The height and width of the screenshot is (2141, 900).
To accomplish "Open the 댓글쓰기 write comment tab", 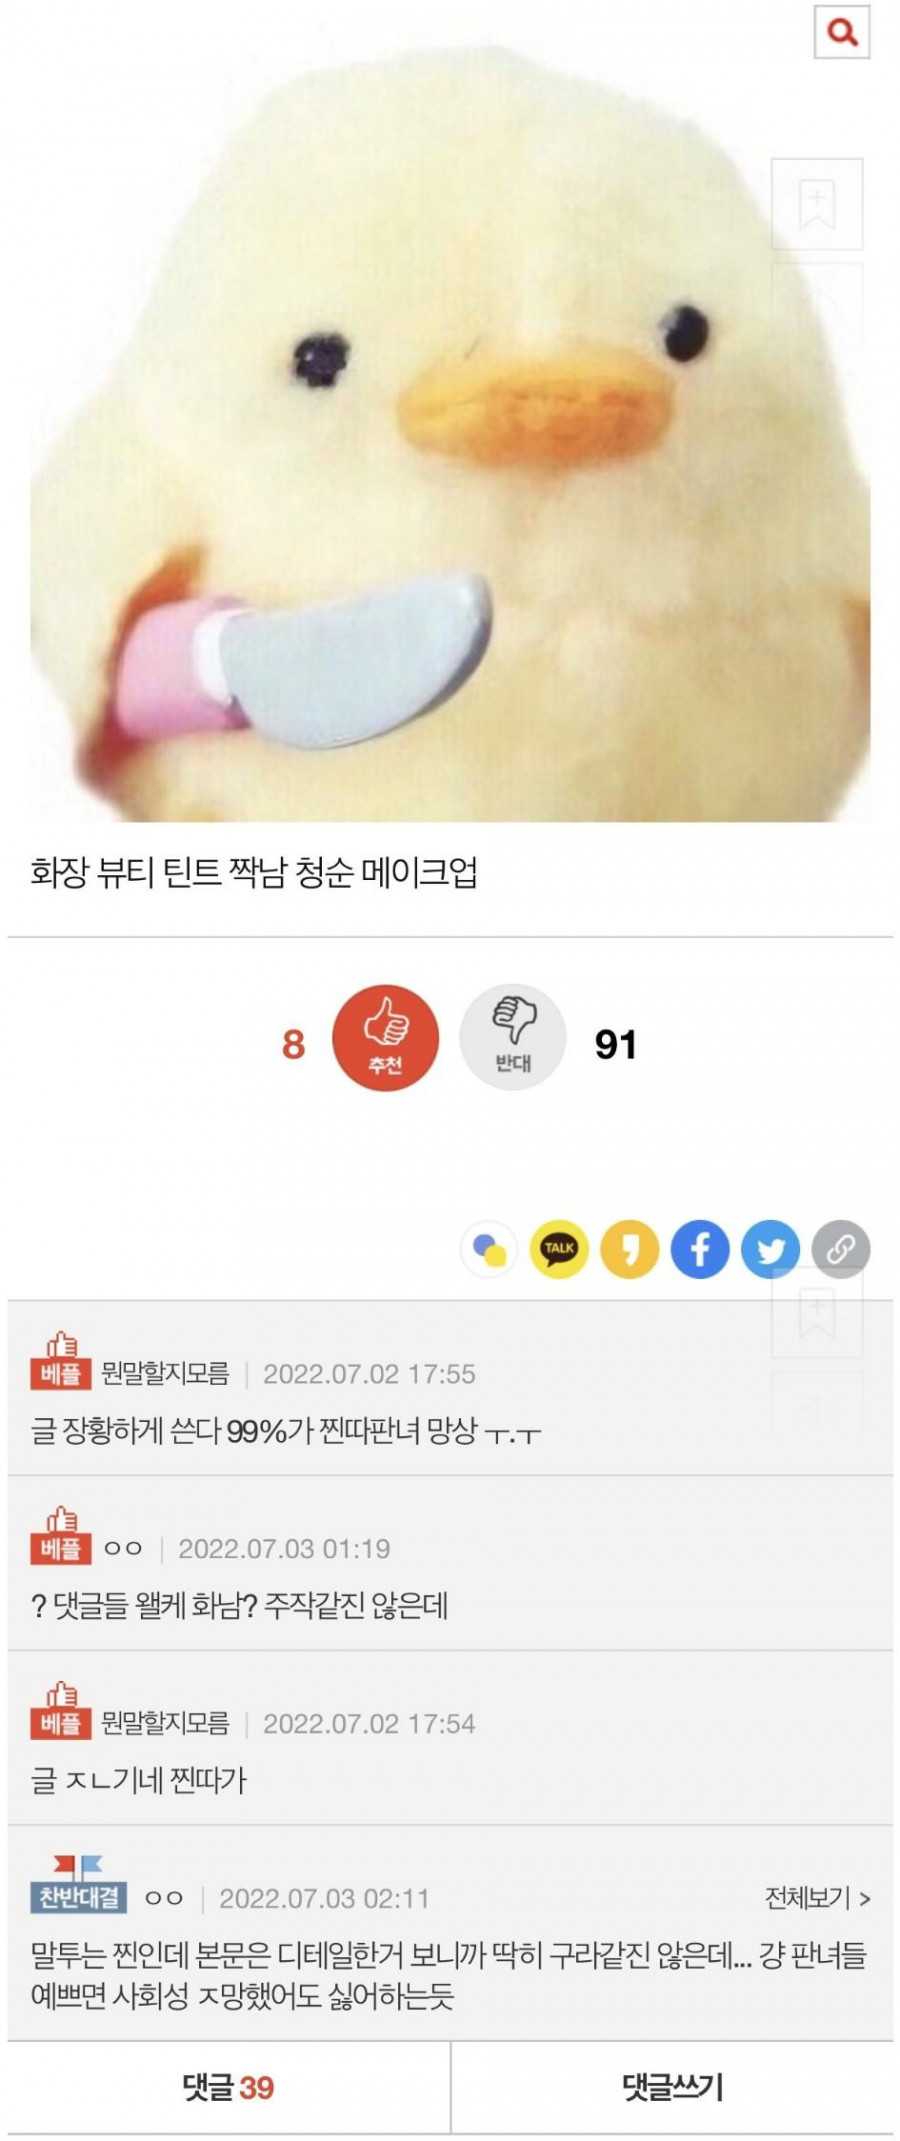I will pyautogui.click(x=672, y=2087).
